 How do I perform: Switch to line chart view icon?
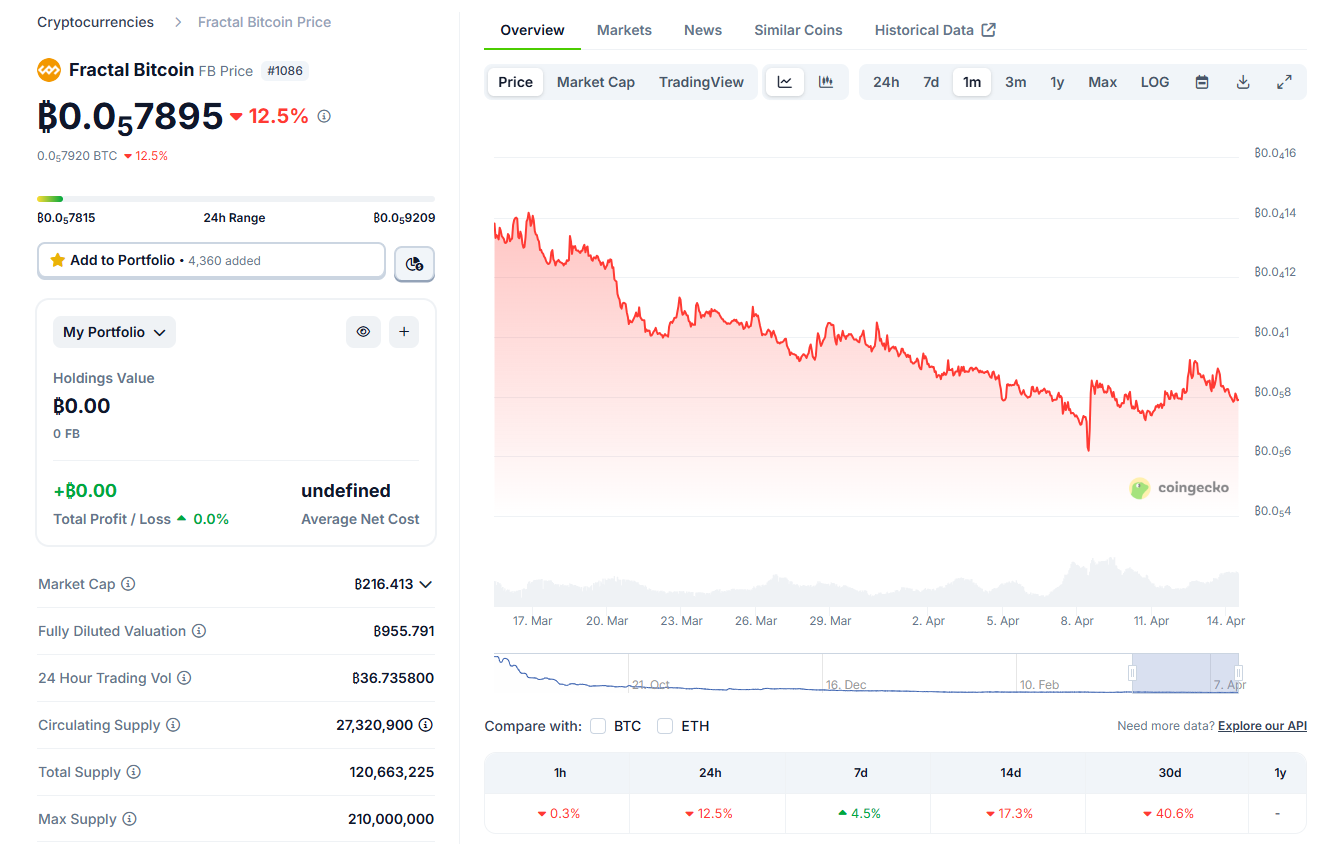click(x=785, y=82)
